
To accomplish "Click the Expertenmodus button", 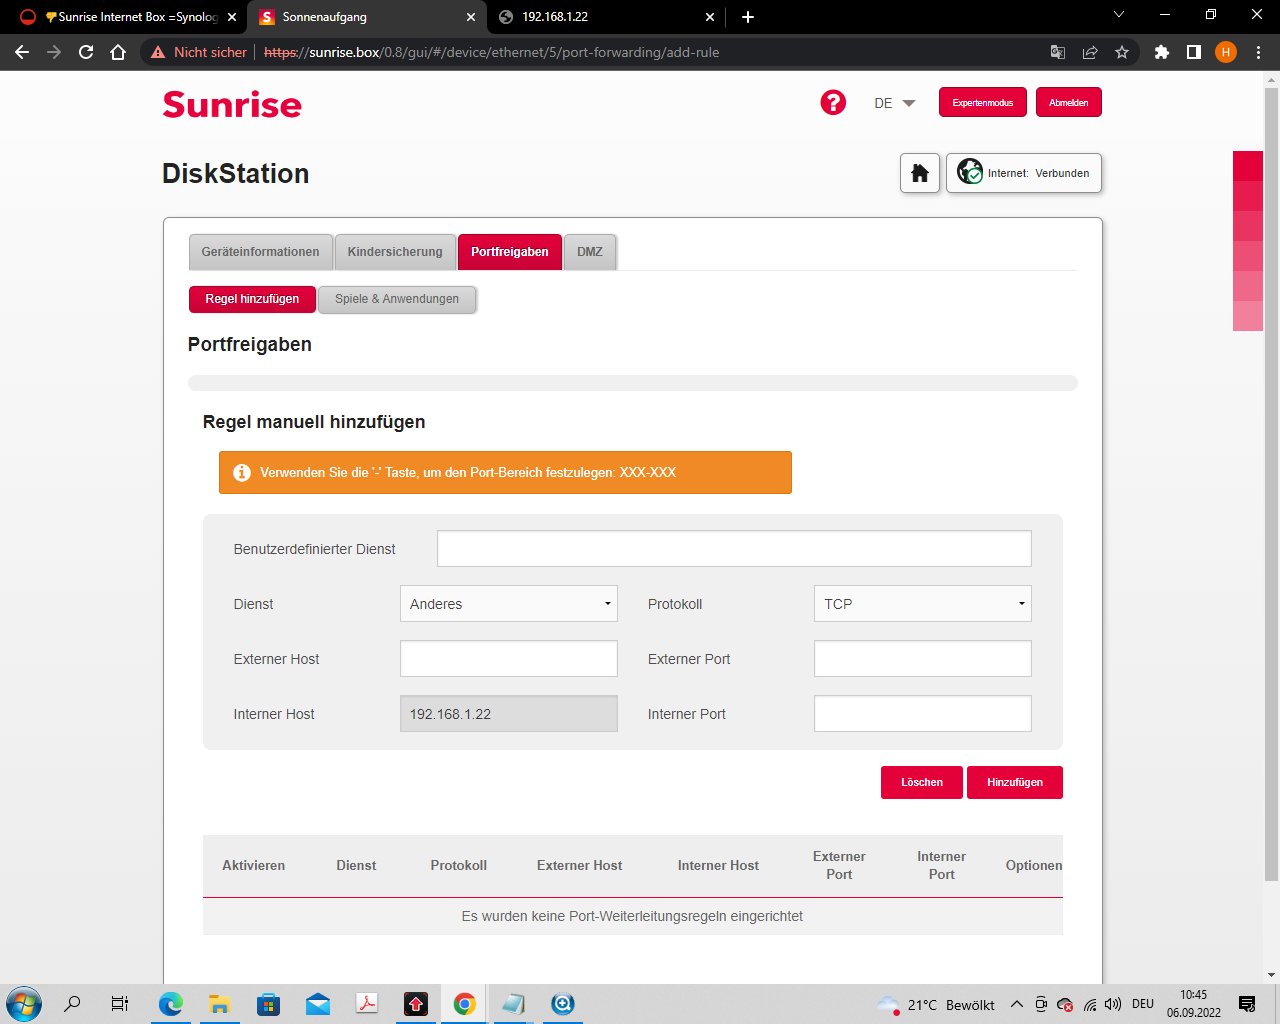I will [x=983, y=103].
